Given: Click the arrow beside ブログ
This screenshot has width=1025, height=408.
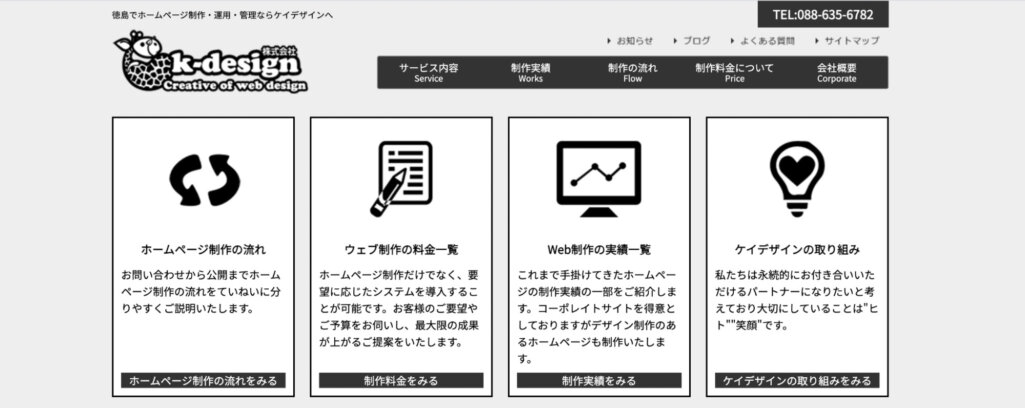Looking at the screenshot, I should pos(675,41).
